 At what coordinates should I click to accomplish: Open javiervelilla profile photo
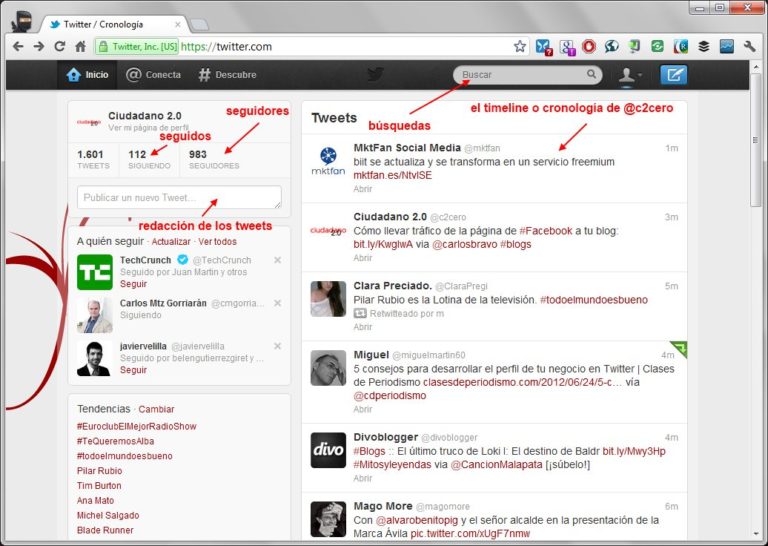click(95, 358)
